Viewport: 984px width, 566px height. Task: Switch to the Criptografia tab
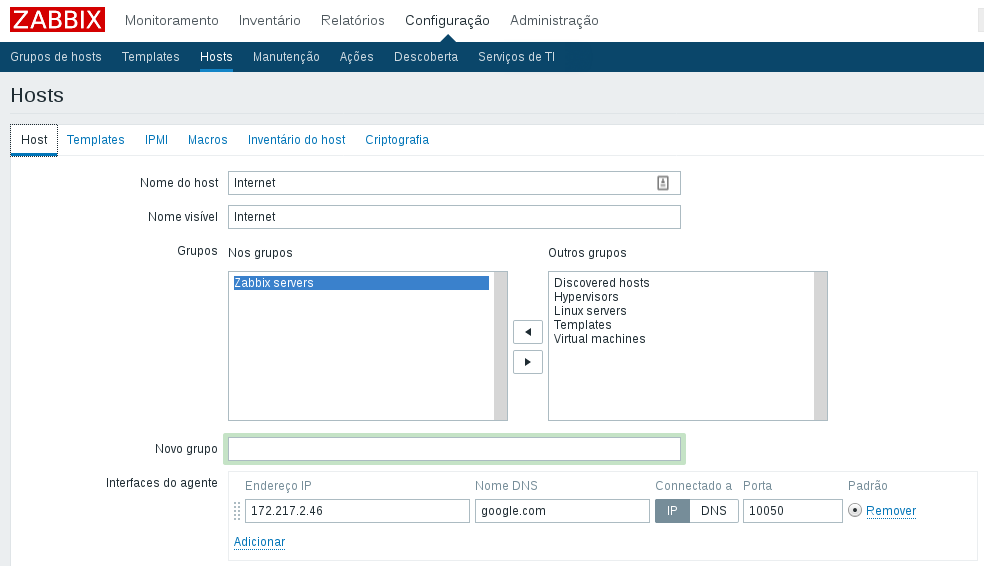tap(397, 140)
